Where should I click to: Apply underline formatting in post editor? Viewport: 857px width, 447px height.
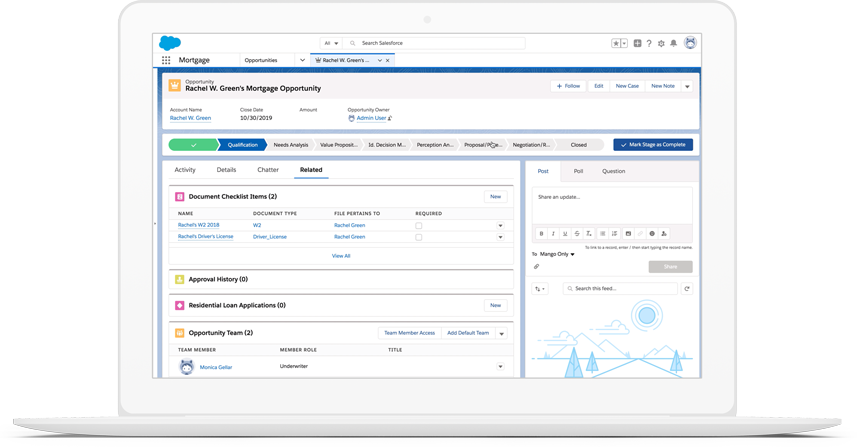(x=565, y=234)
